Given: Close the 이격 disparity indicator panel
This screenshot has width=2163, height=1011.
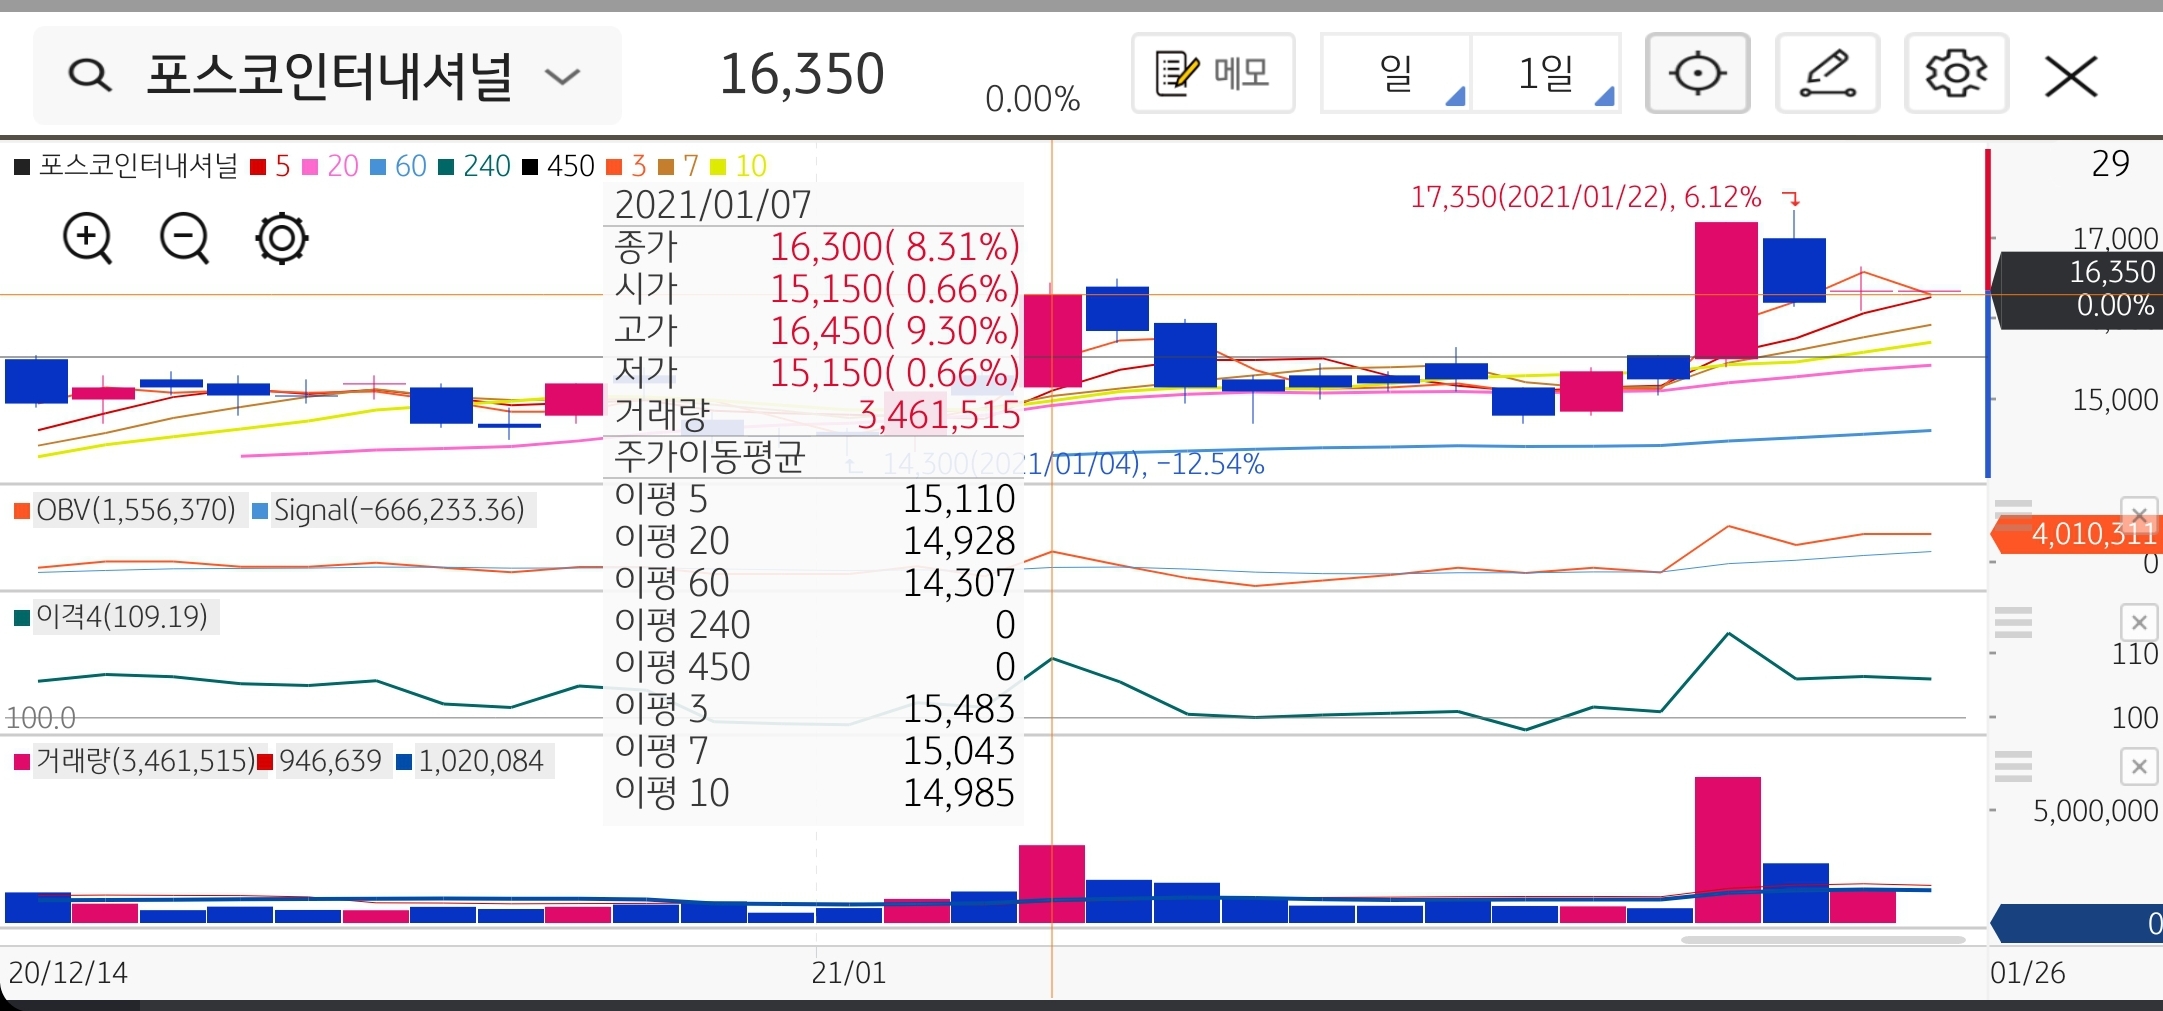Looking at the screenshot, I should click(2138, 623).
